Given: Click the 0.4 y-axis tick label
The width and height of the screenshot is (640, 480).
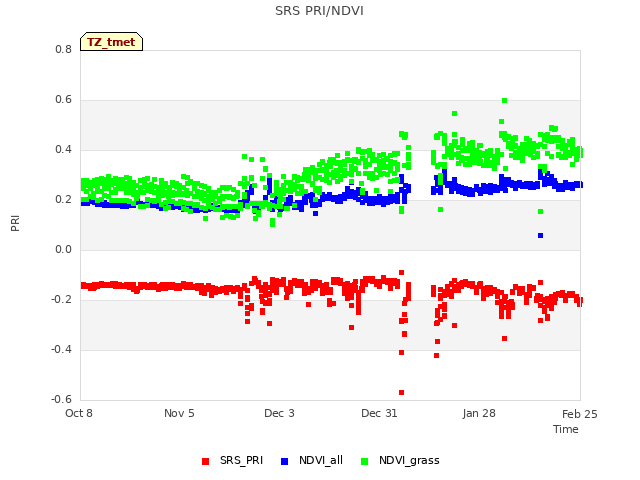Looking at the screenshot, I should pyautogui.click(x=63, y=149).
